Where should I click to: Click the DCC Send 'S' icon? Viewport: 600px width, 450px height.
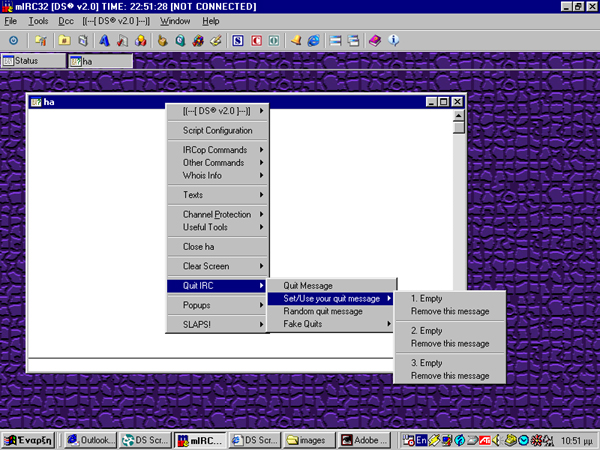point(238,40)
